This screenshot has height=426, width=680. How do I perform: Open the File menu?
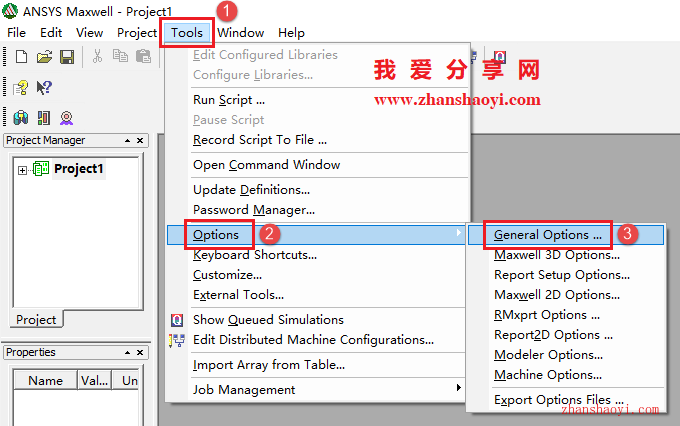coord(16,33)
